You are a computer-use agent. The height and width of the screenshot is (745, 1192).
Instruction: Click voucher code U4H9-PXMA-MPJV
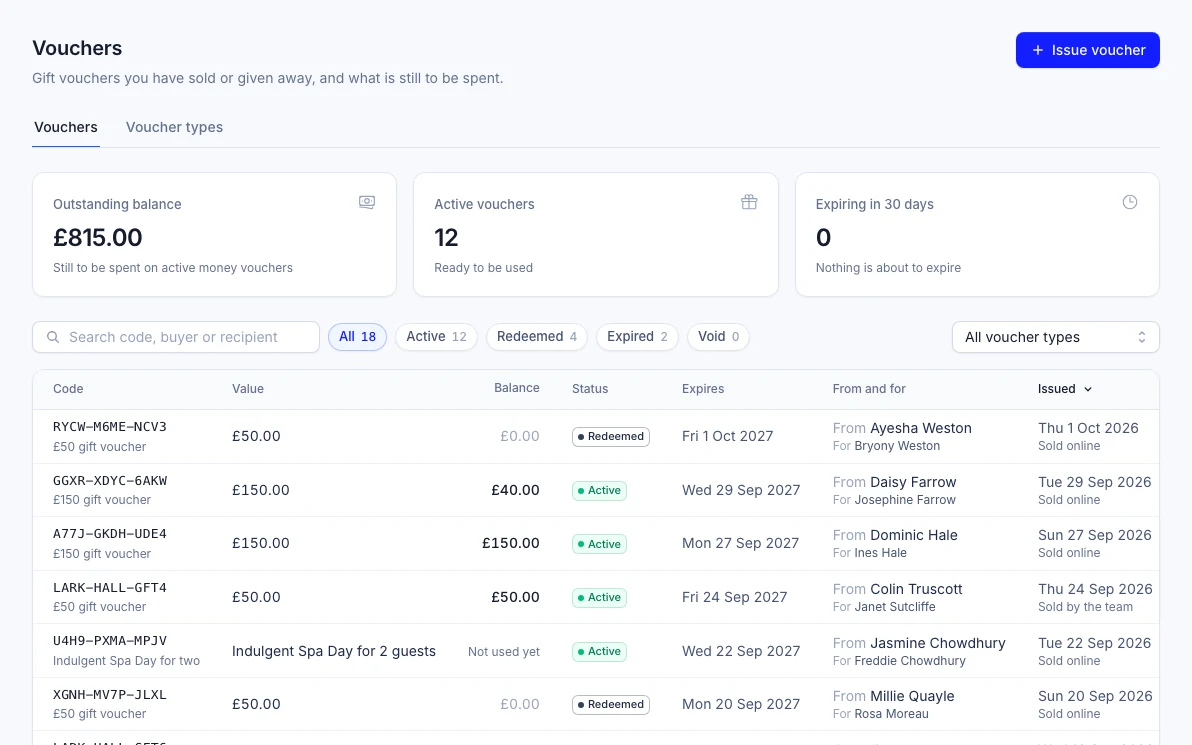[109, 641]
